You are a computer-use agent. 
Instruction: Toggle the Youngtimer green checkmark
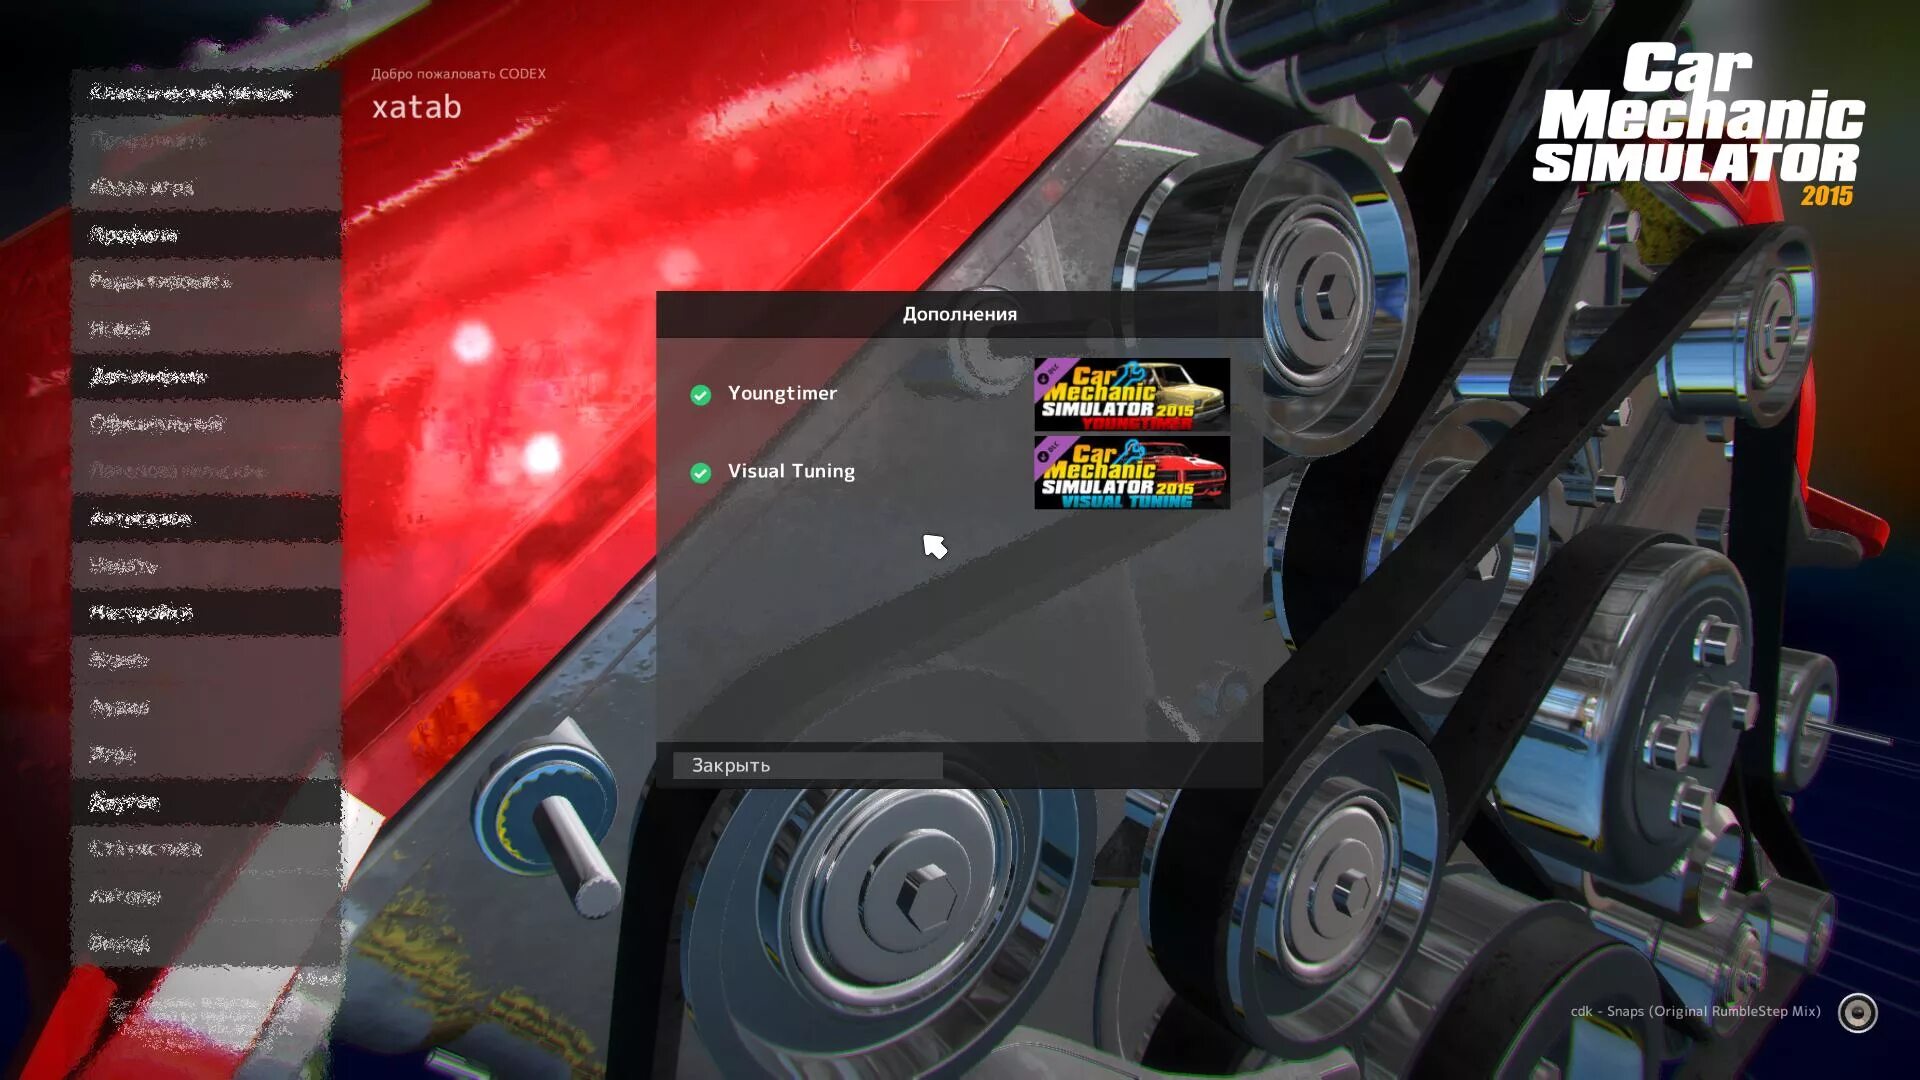coord(700,395)
